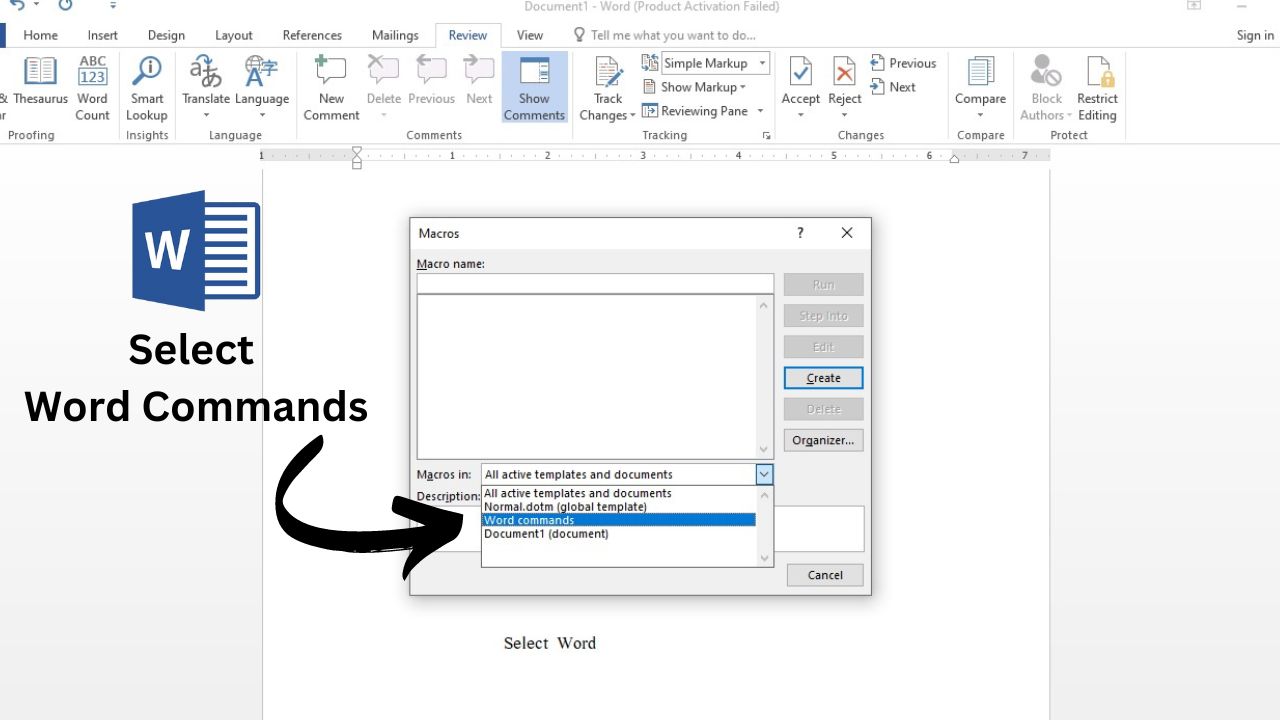The height and width of the screenshot is (720, 1280).
Task: Choose Normal.dotm (global template) option
Action: pos(618,507)
